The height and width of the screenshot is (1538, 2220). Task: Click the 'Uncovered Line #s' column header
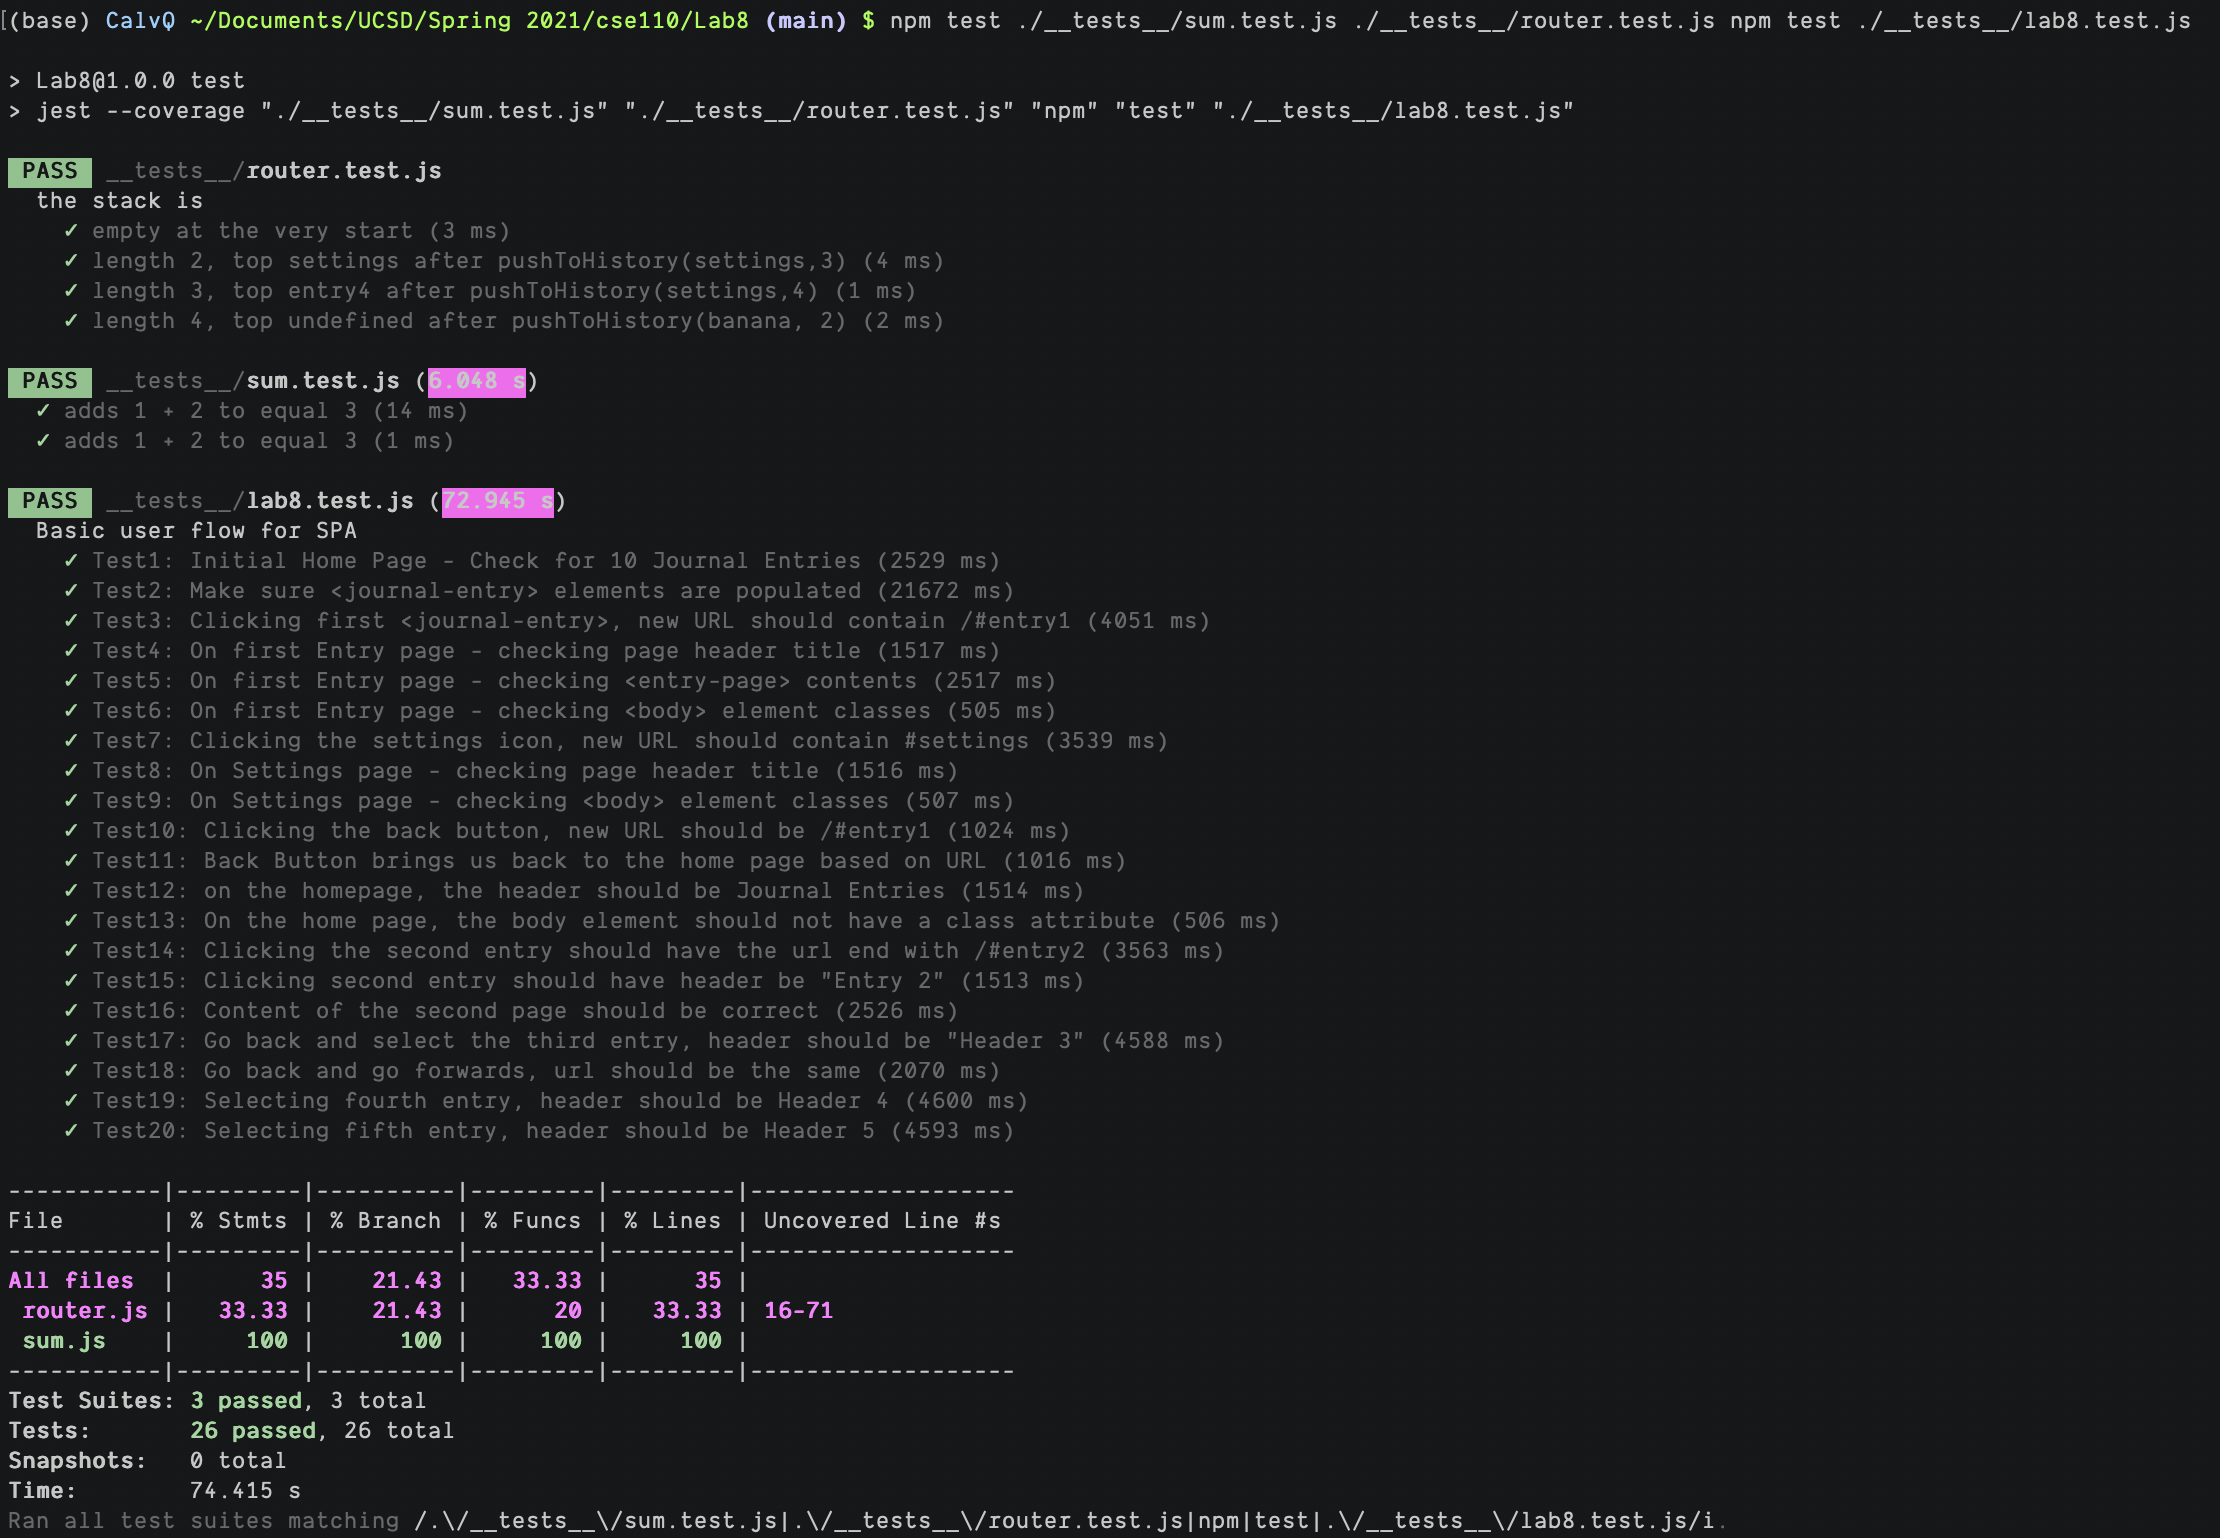[x=882, y=1221]
